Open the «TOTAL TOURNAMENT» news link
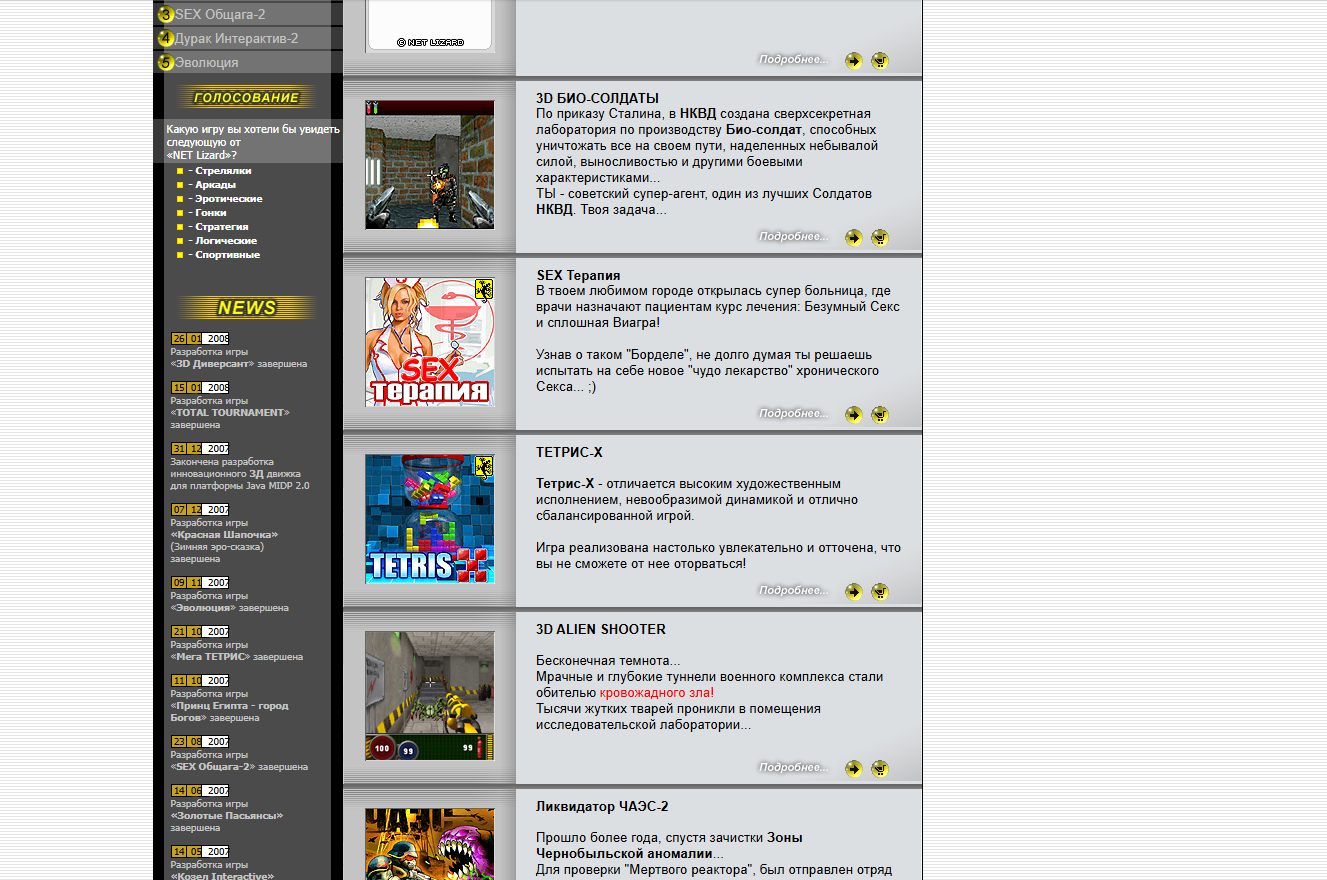1327x880 pixels. (230, 413)
